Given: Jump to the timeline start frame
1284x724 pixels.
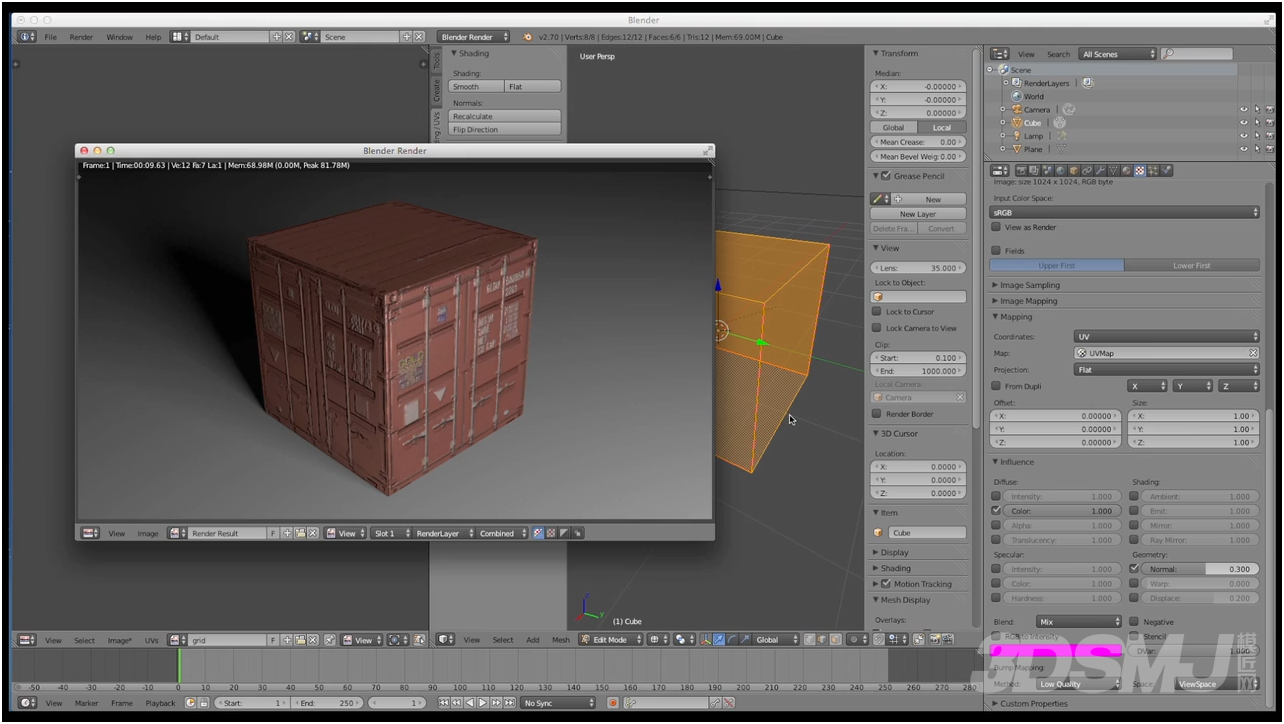Looking at the screenshot, I should pyautogui.click(x=443, y=703).
